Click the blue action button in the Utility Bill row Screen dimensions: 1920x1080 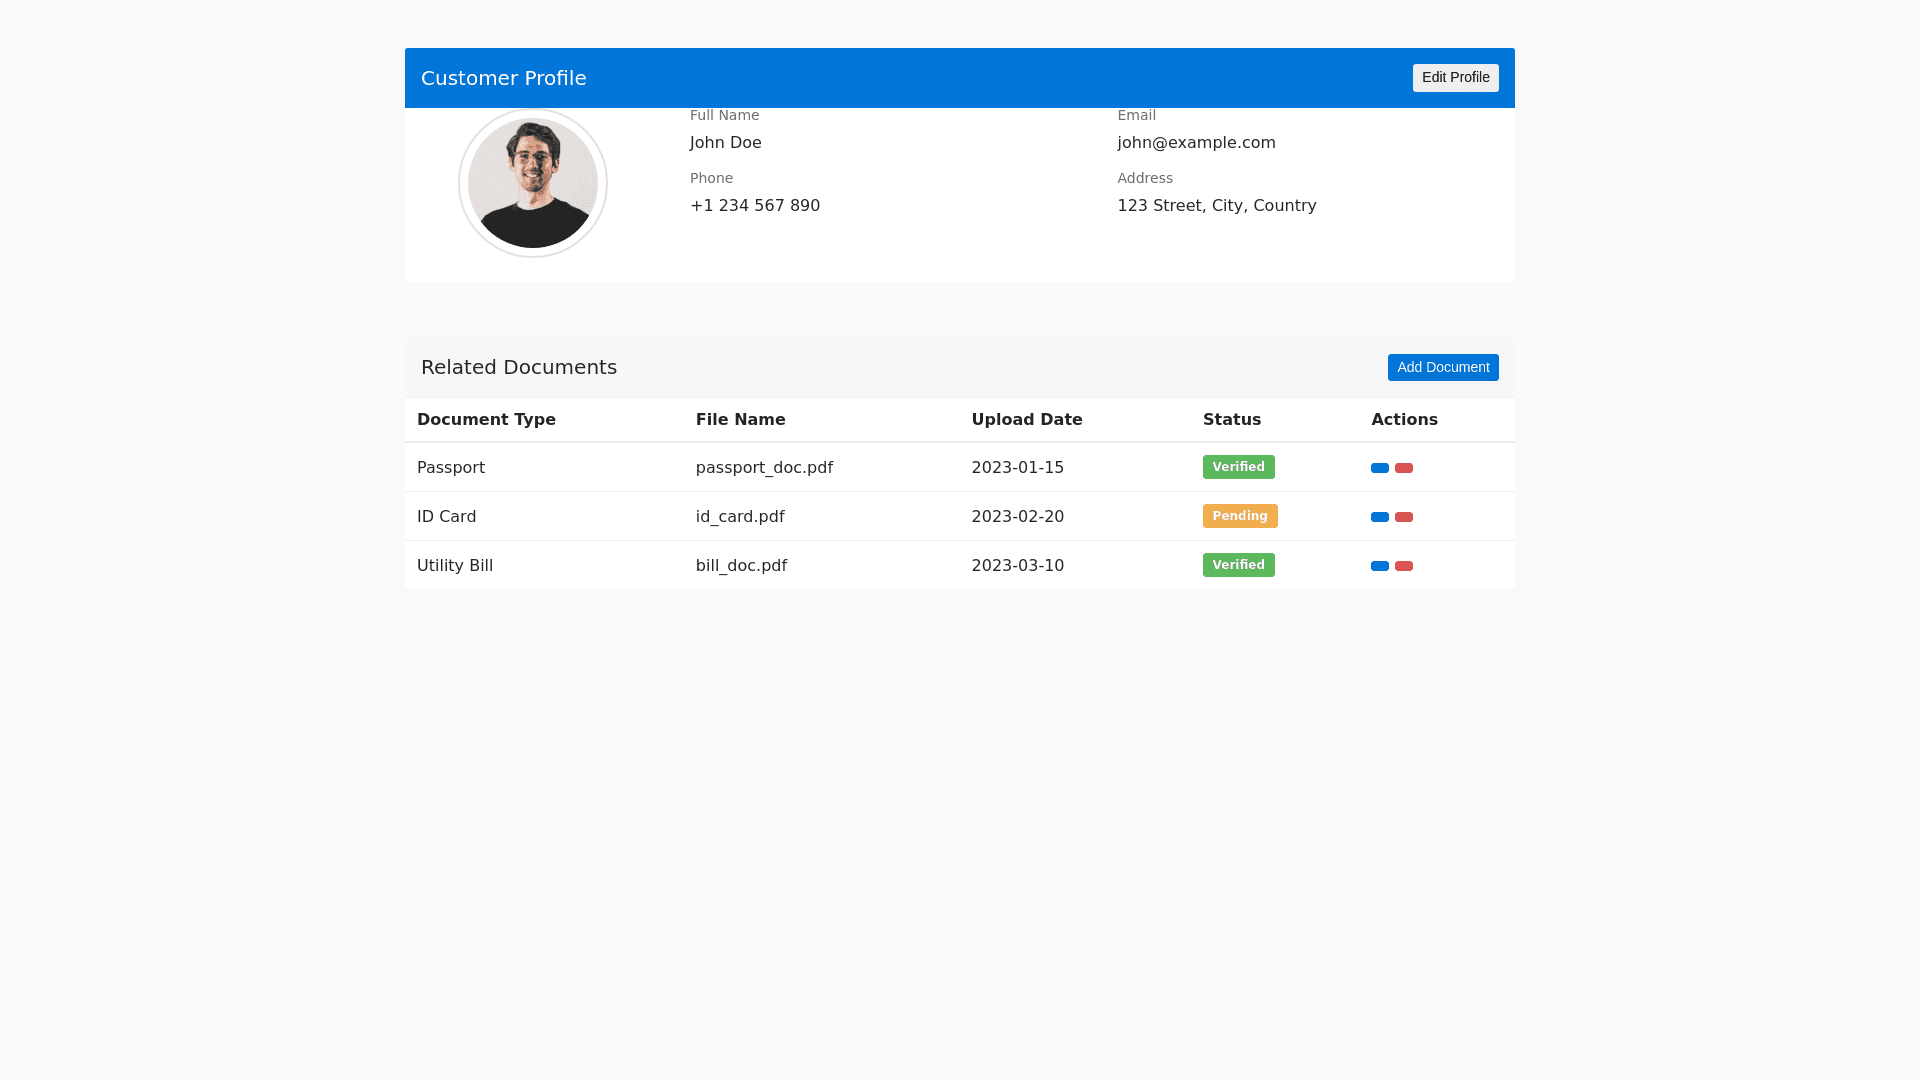click(1379, 566)
